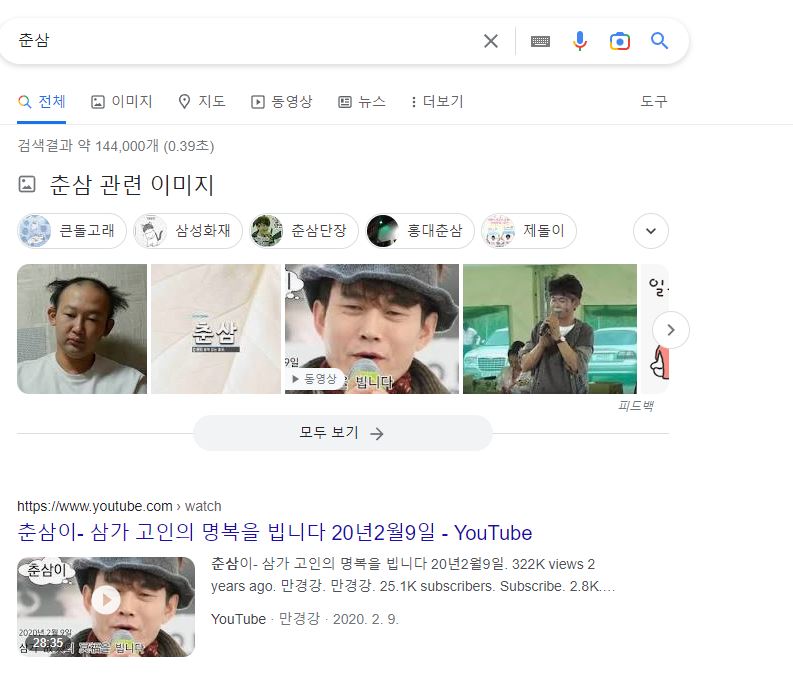Viewport: 793px width, 692px height.
Task: Open the 춘삼이- 삼가 고인의 명복을 빕니다 result title
Action: (x=275, y=533)
